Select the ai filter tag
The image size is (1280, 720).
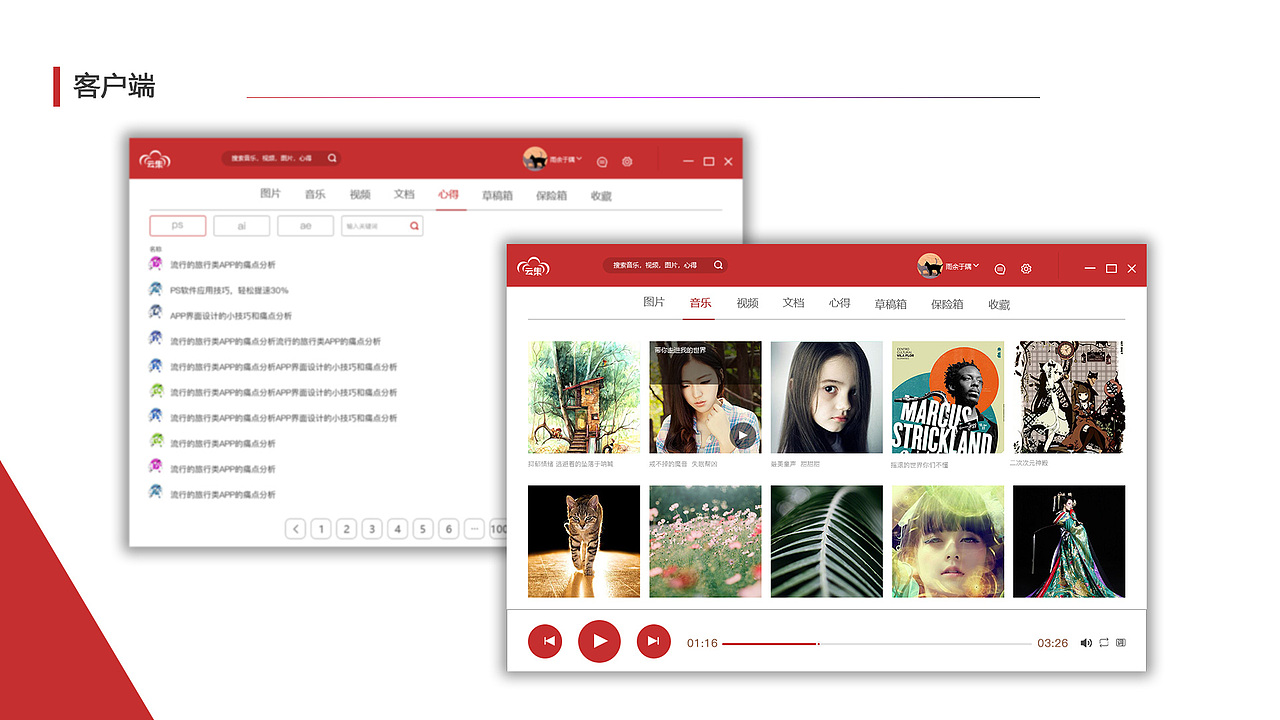pos(242,226)
